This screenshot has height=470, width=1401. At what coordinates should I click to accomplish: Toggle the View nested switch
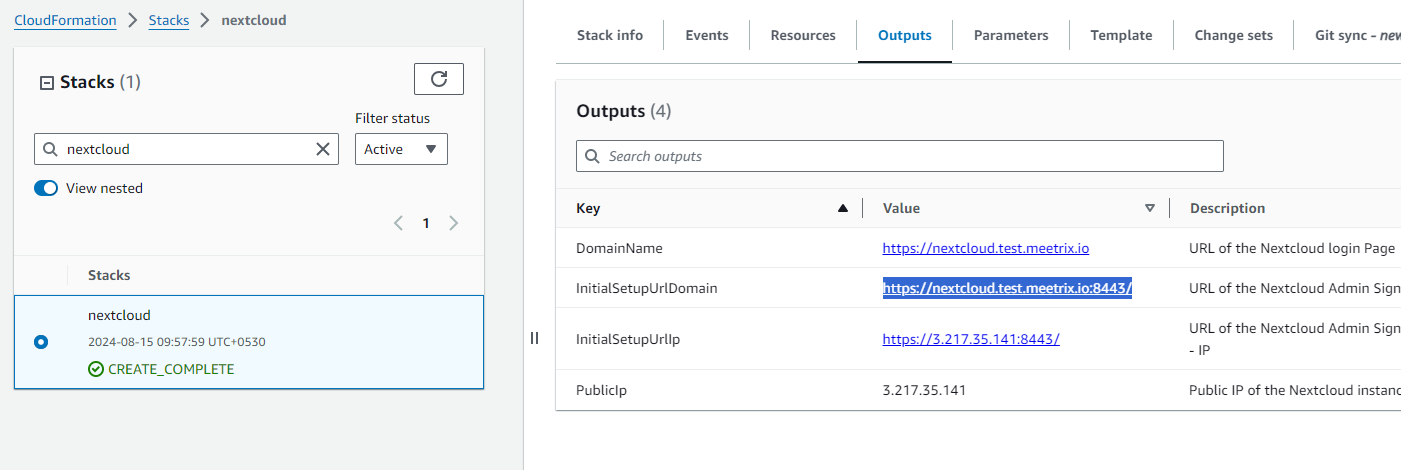[46, 188]
